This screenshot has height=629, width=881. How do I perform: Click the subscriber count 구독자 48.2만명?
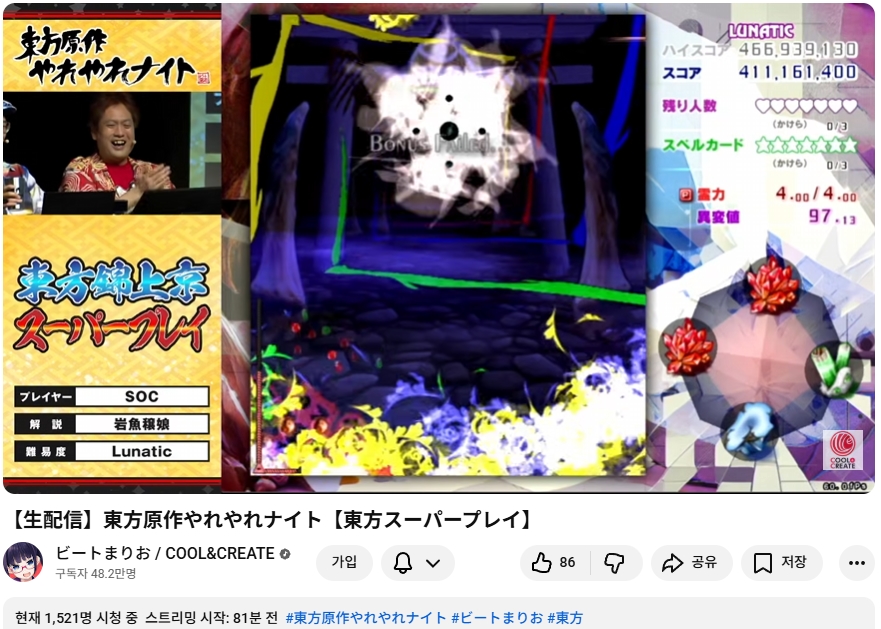click(x=96, y=574)
